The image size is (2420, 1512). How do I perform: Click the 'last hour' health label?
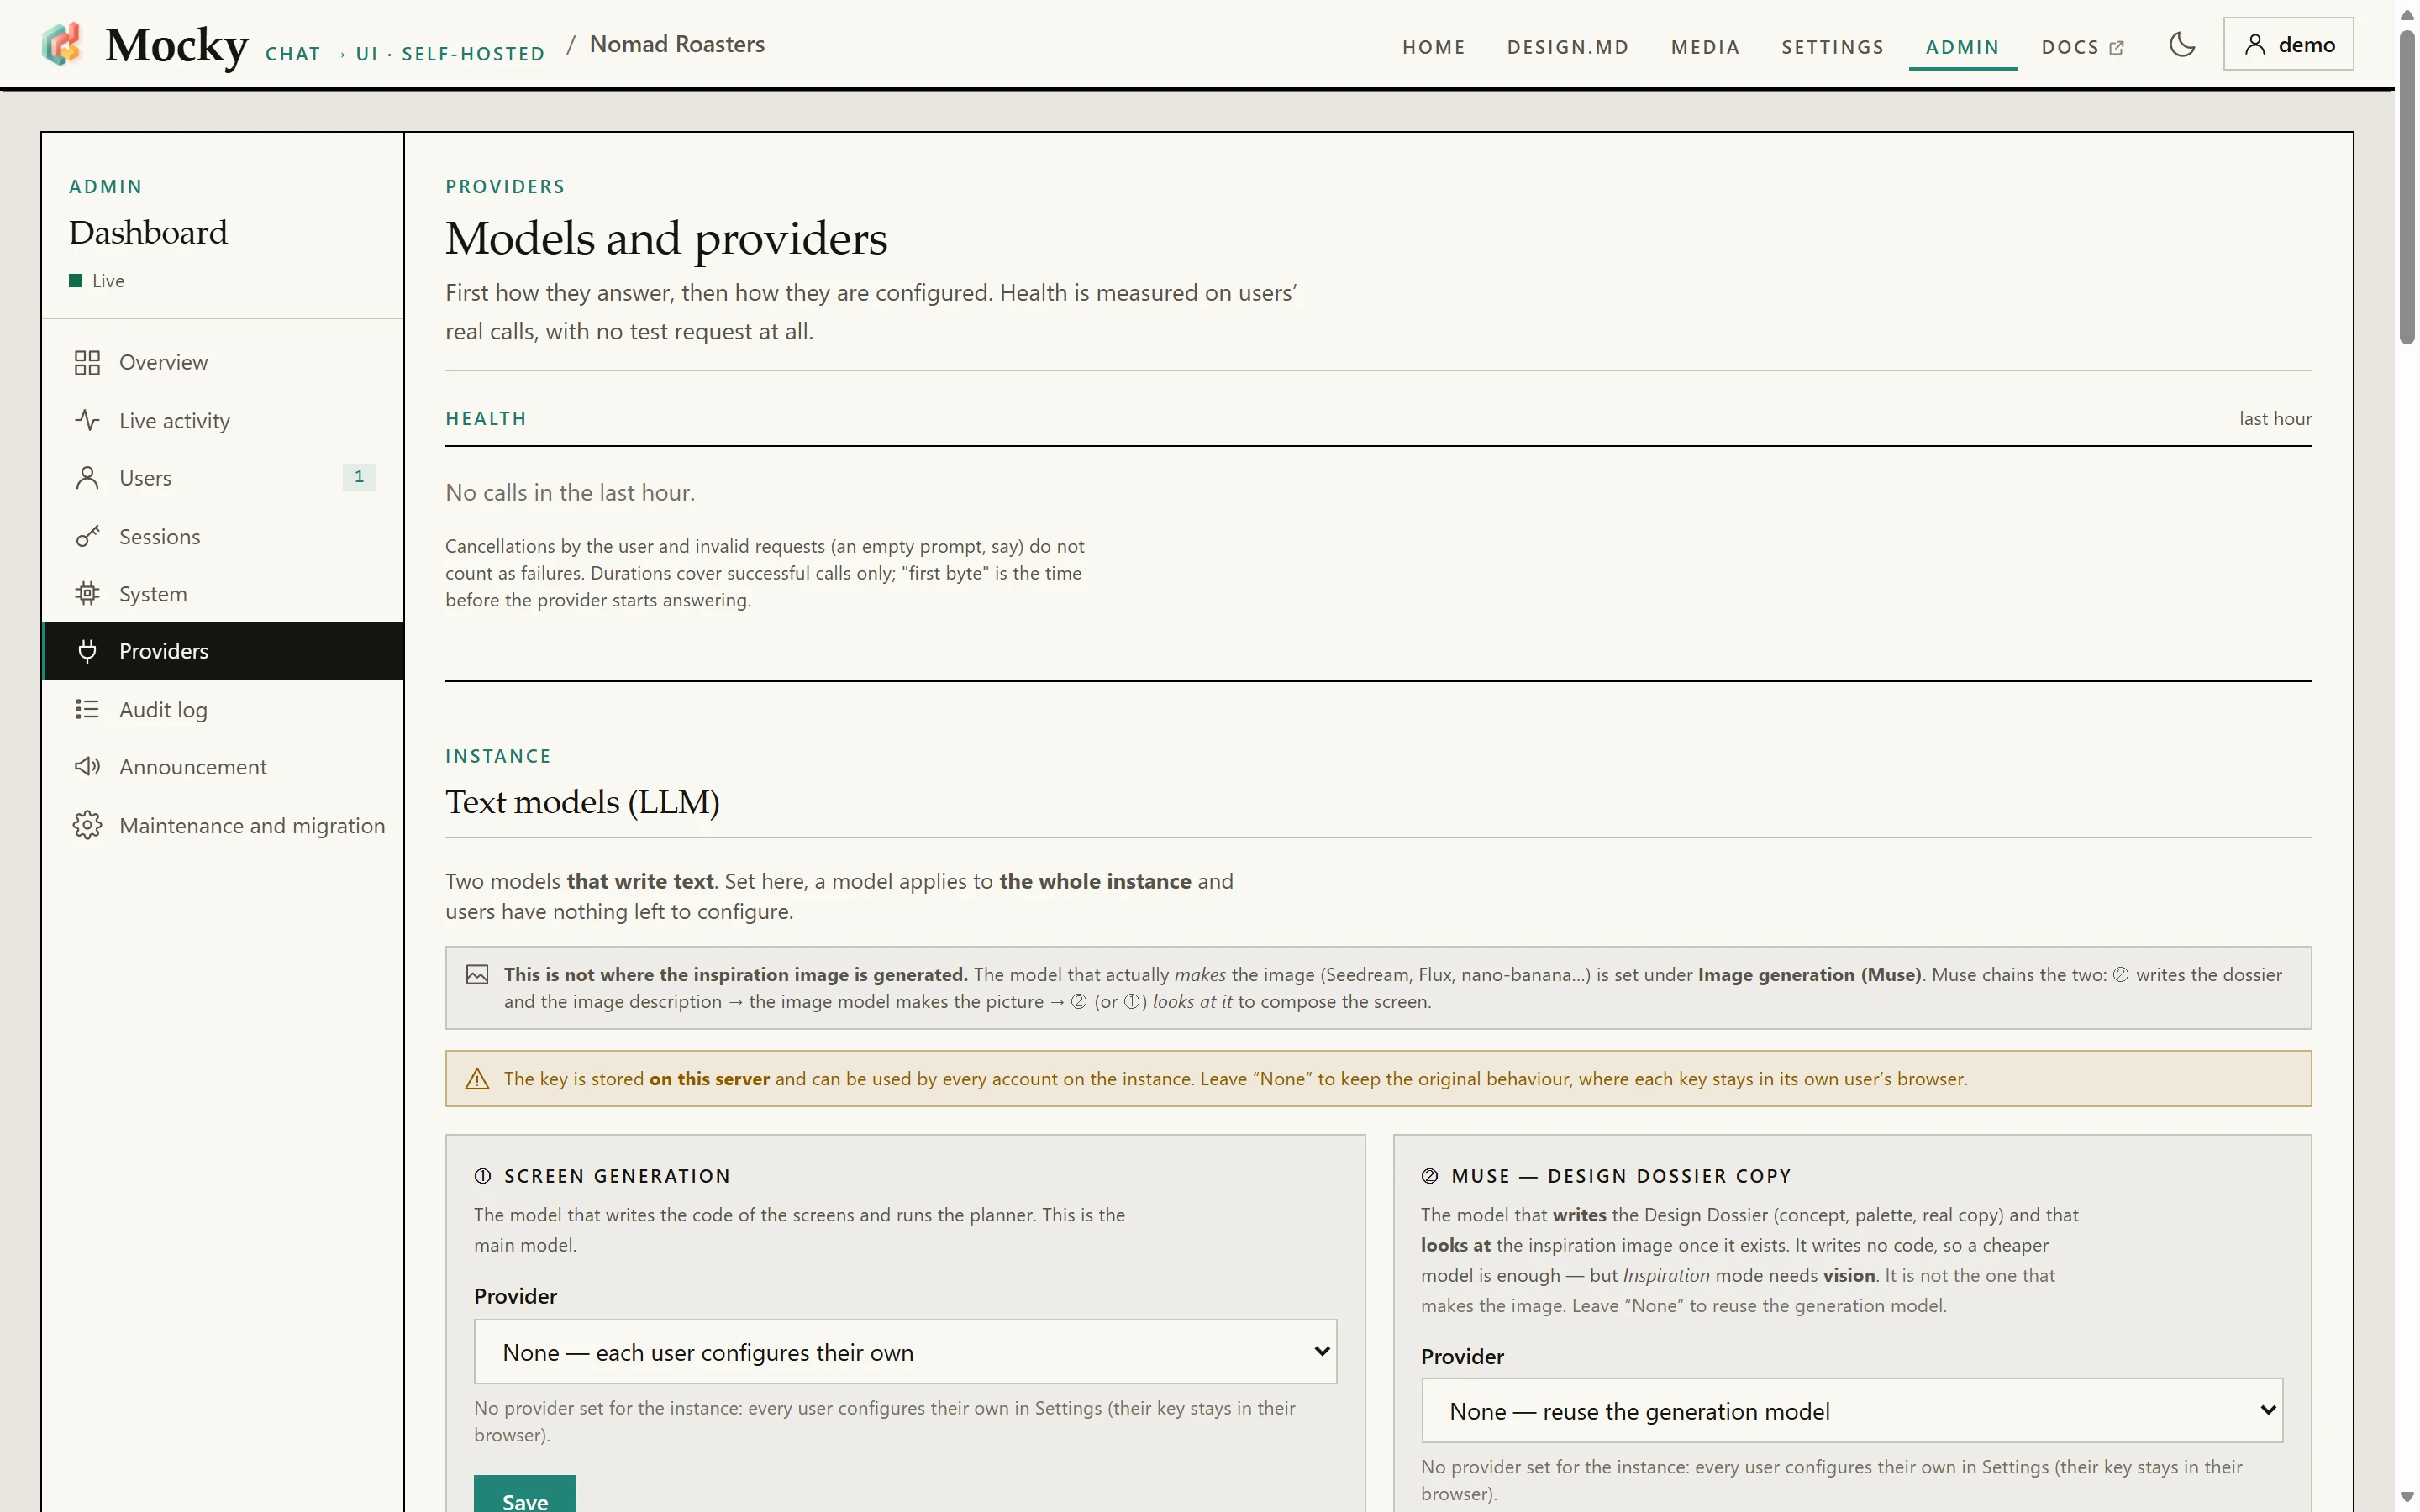(2275, 418)
